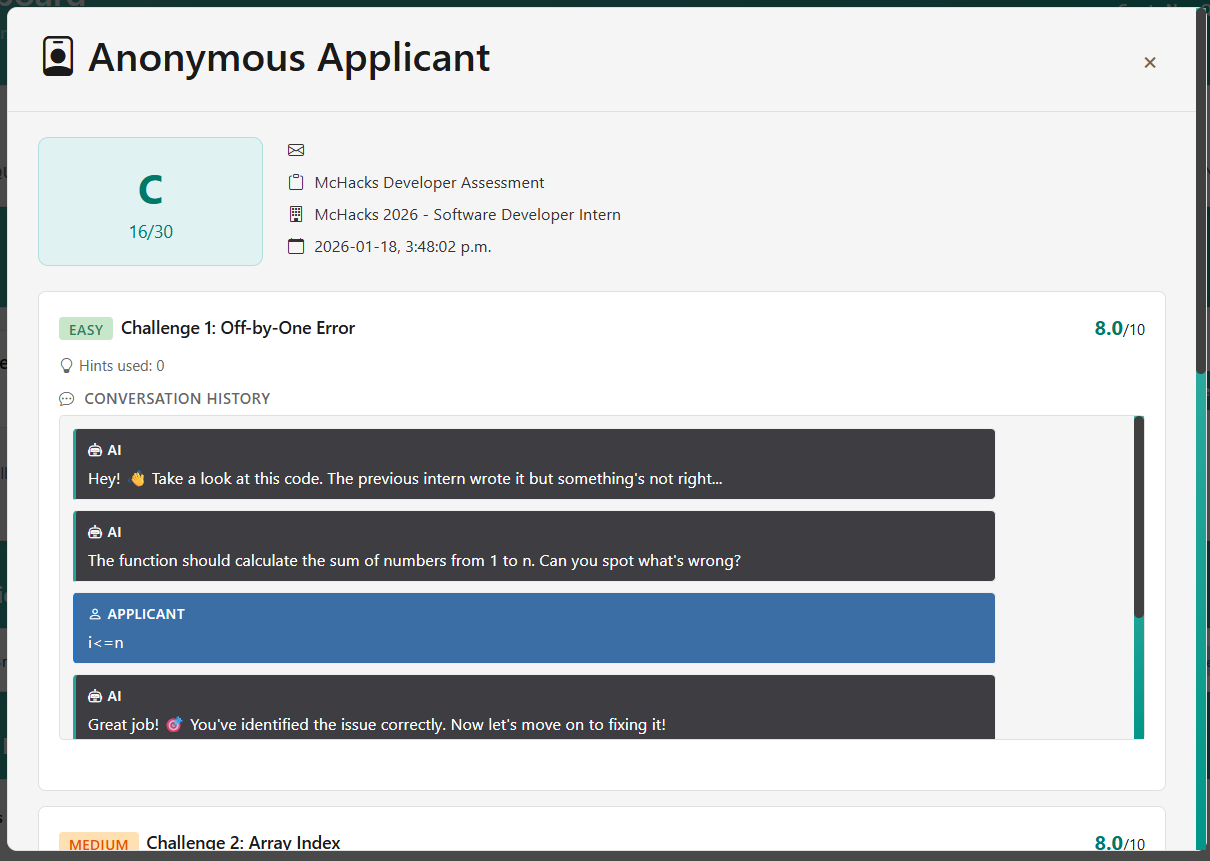Click the building icon beside Software Developer Intern
This screenshot has height=861, width=1210.
coord(296,214)
